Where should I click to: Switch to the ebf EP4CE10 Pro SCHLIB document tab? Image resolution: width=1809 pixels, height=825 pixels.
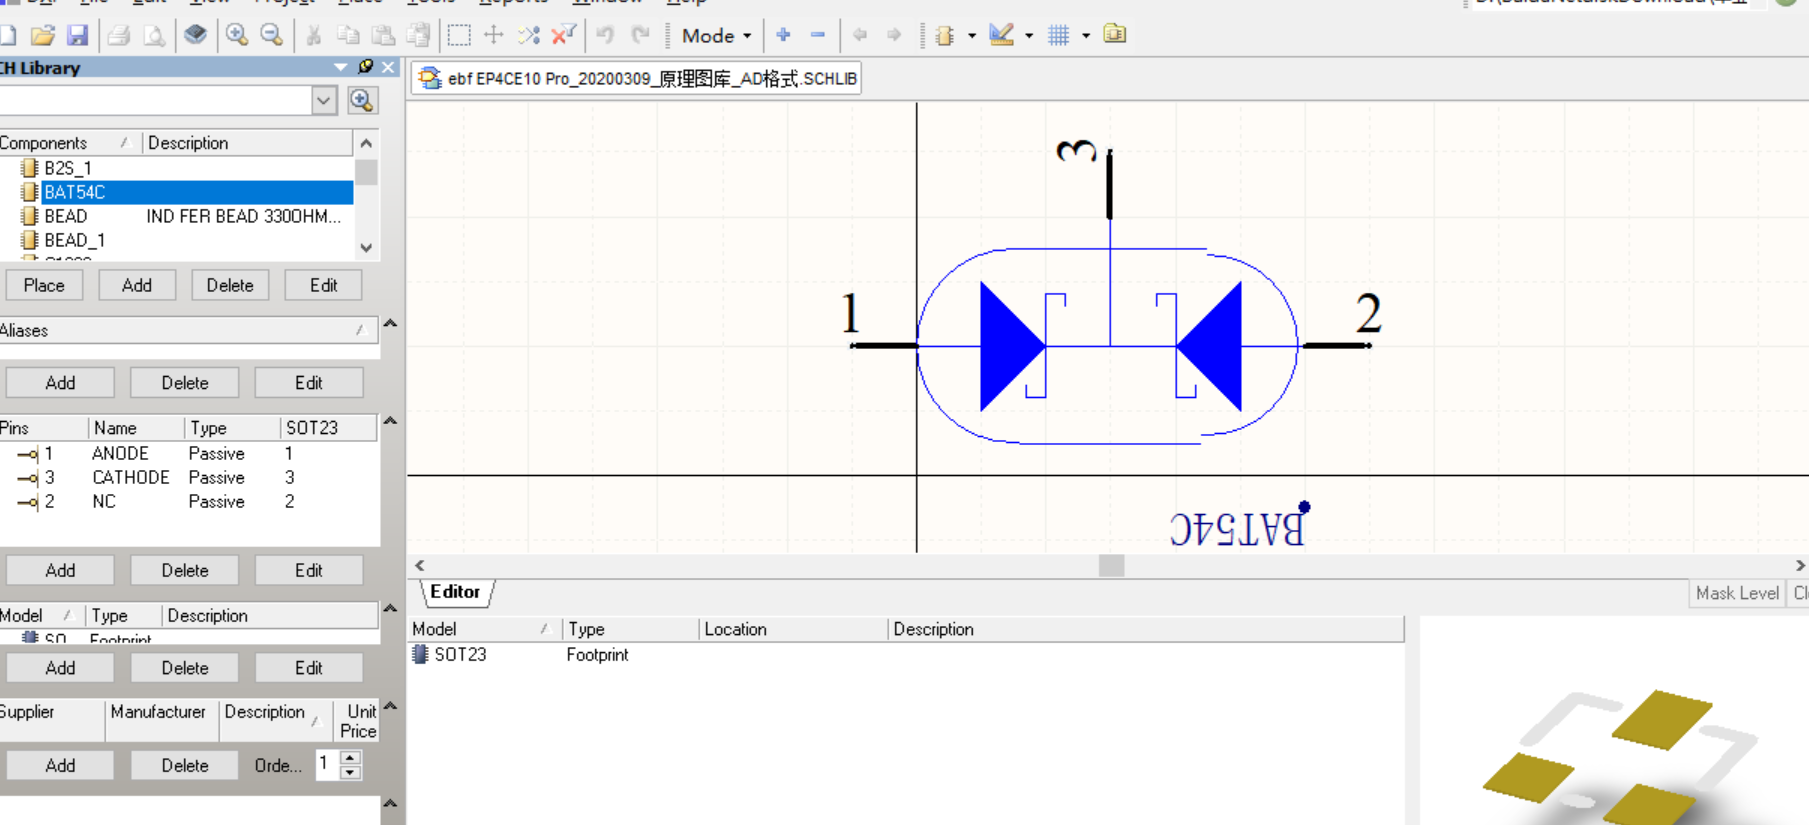click(x=637, y=78)
